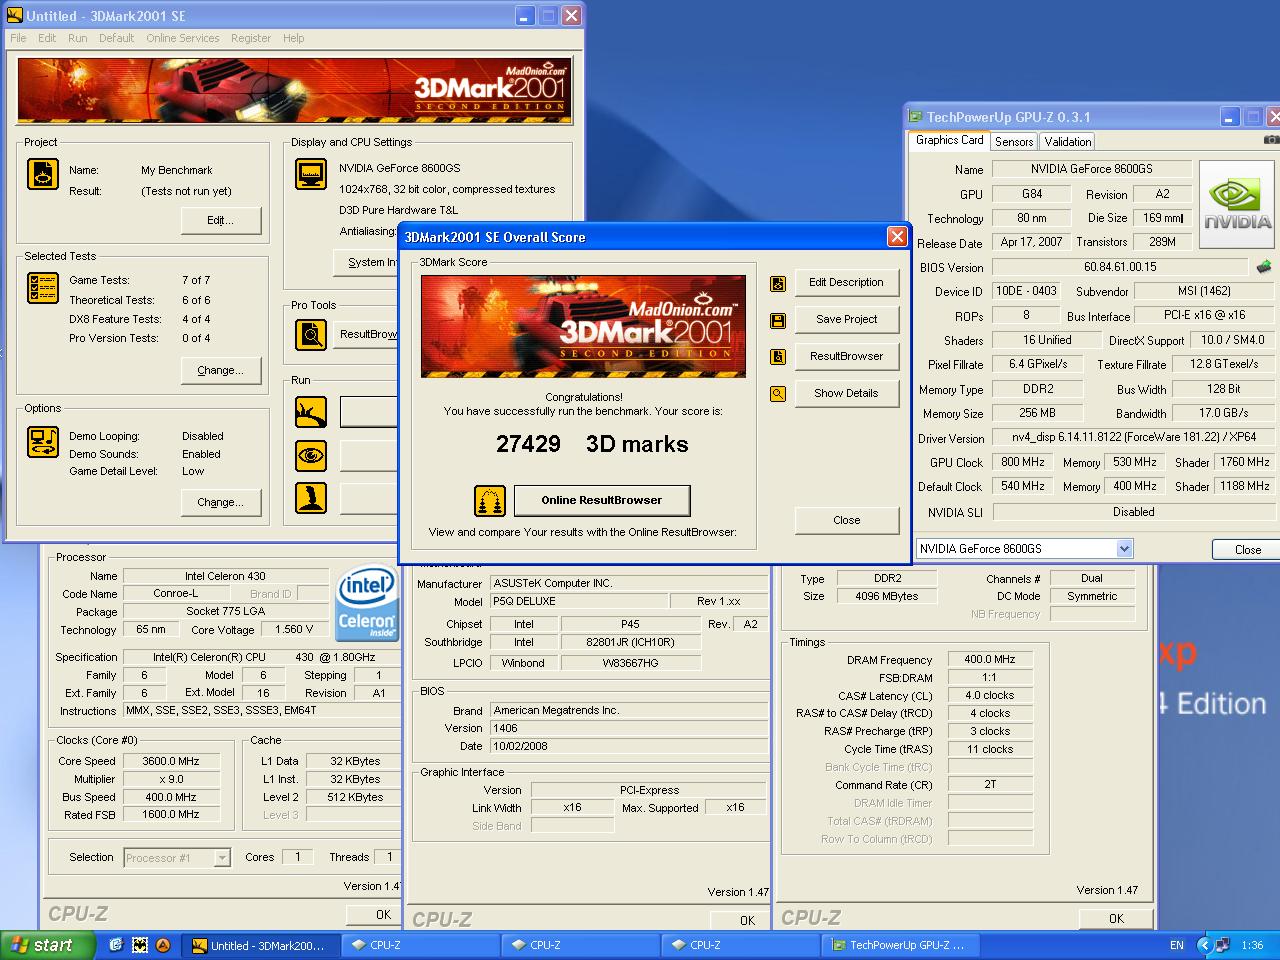
Task: Expand the CPU-Z Processor #1 selection dropdown
Action: click(x=222, y=858)
